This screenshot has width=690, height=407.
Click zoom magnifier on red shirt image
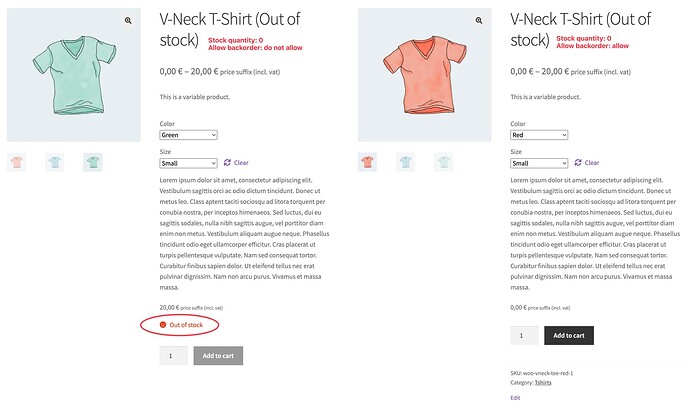(x=479, y=20)
